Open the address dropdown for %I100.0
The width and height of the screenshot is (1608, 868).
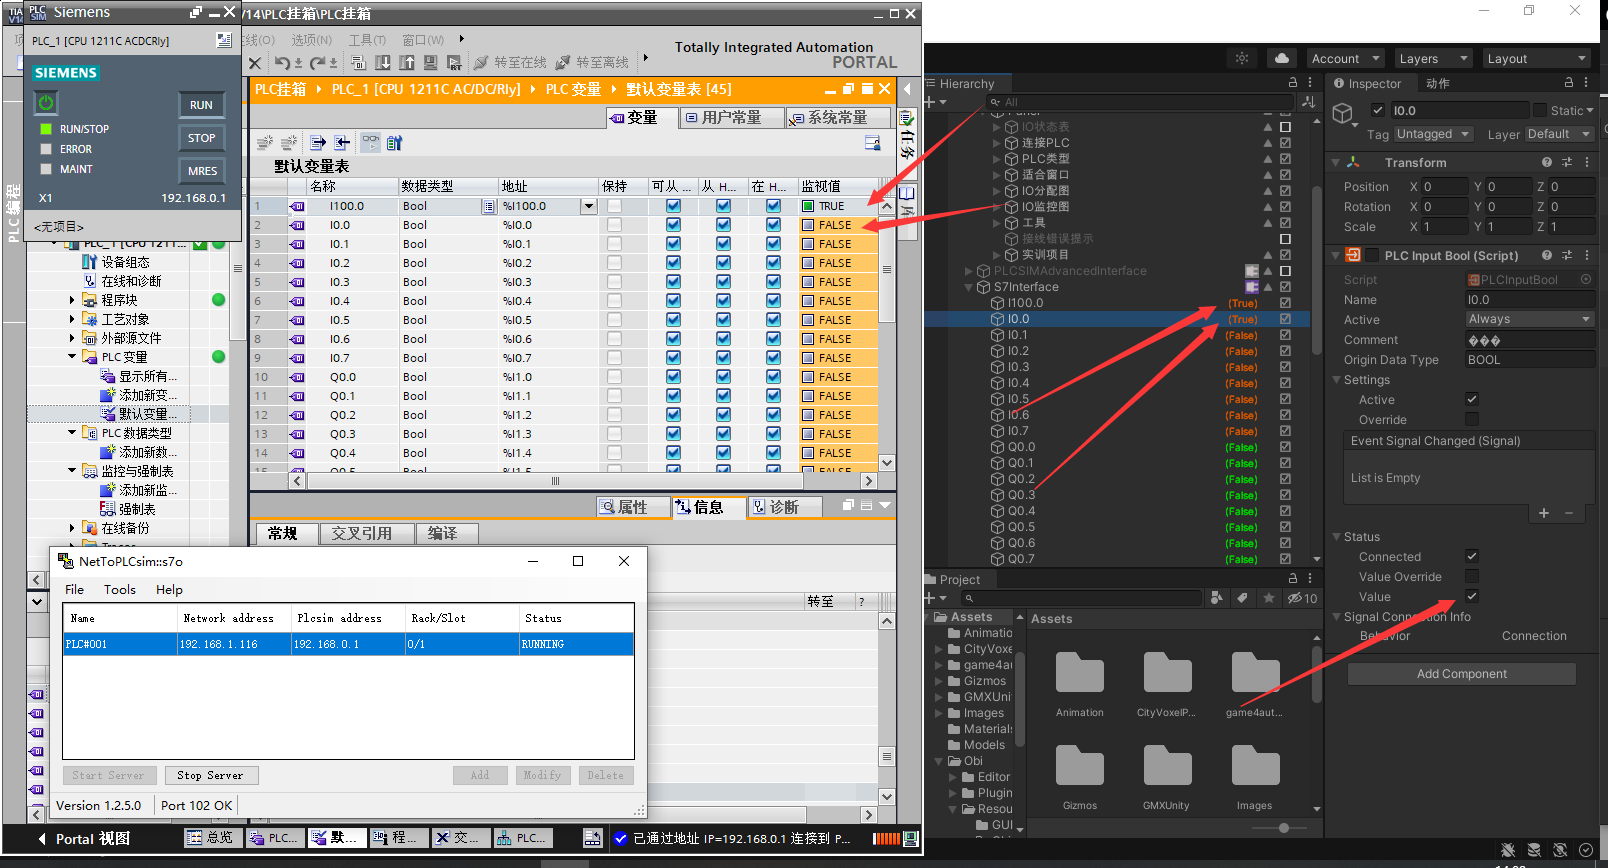pos(589,206)
